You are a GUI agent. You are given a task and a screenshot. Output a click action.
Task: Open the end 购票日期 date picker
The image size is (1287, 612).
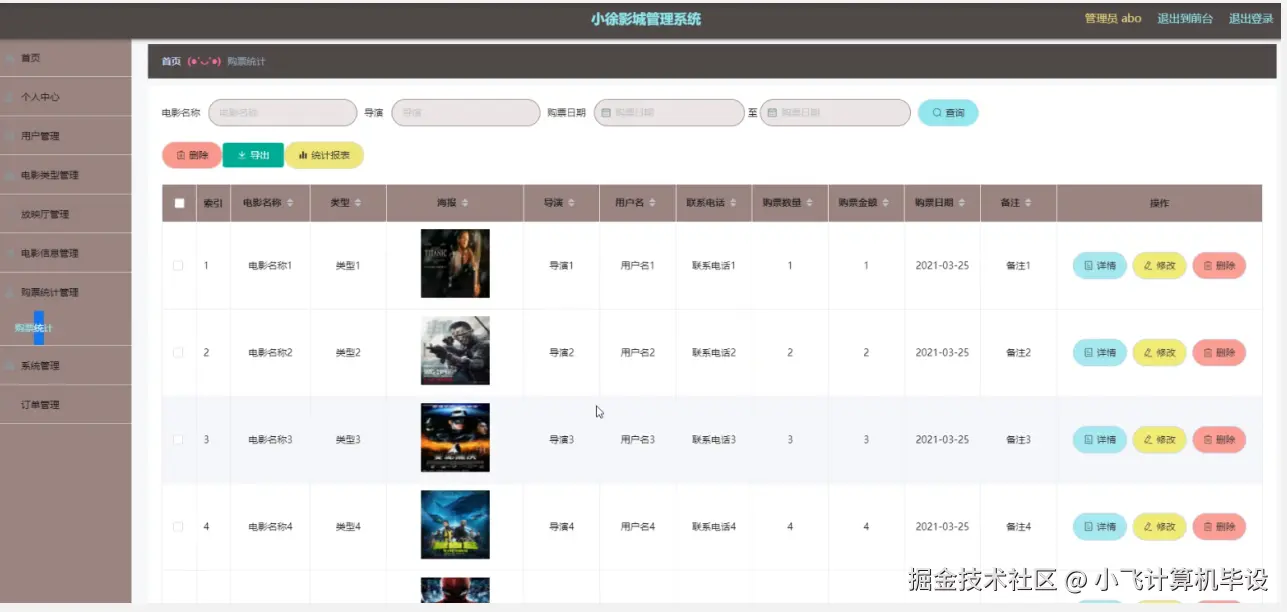[x=835, y=113]
